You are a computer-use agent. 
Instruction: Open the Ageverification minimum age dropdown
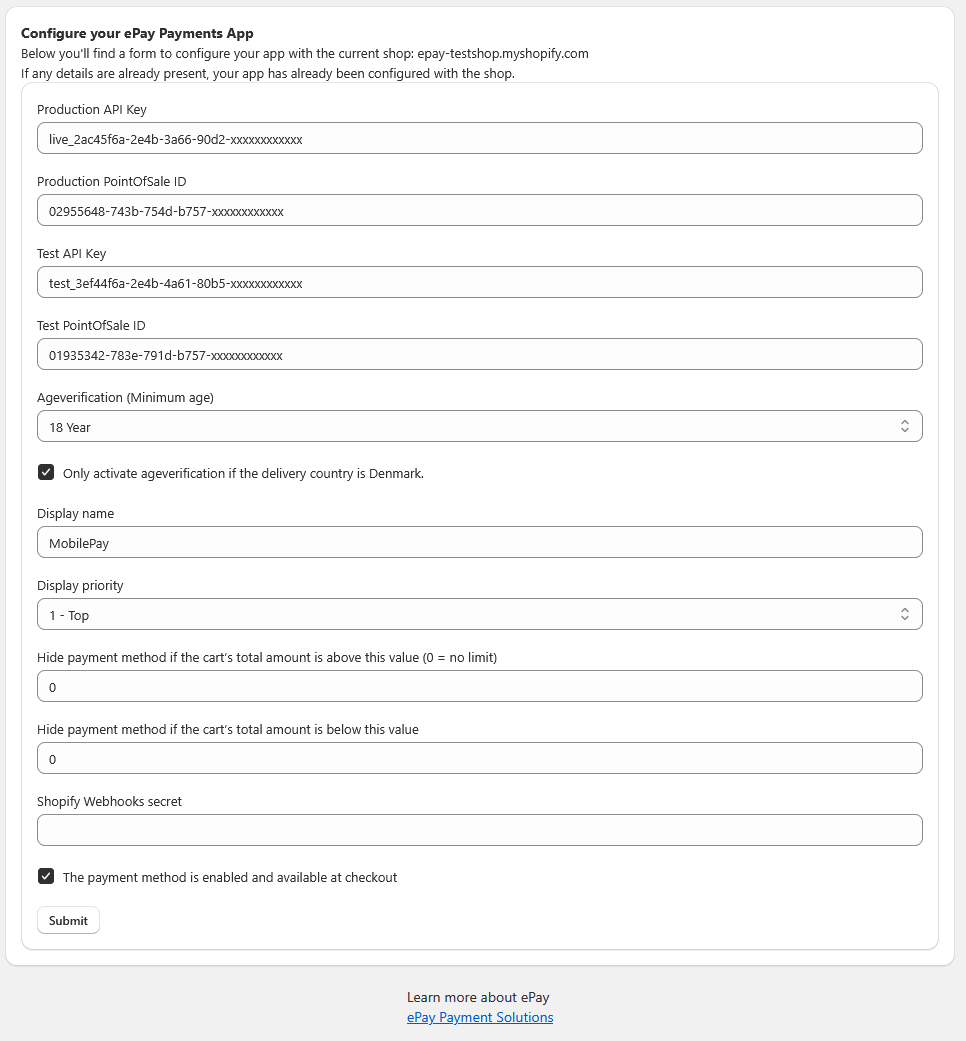[x=480, y=426]
